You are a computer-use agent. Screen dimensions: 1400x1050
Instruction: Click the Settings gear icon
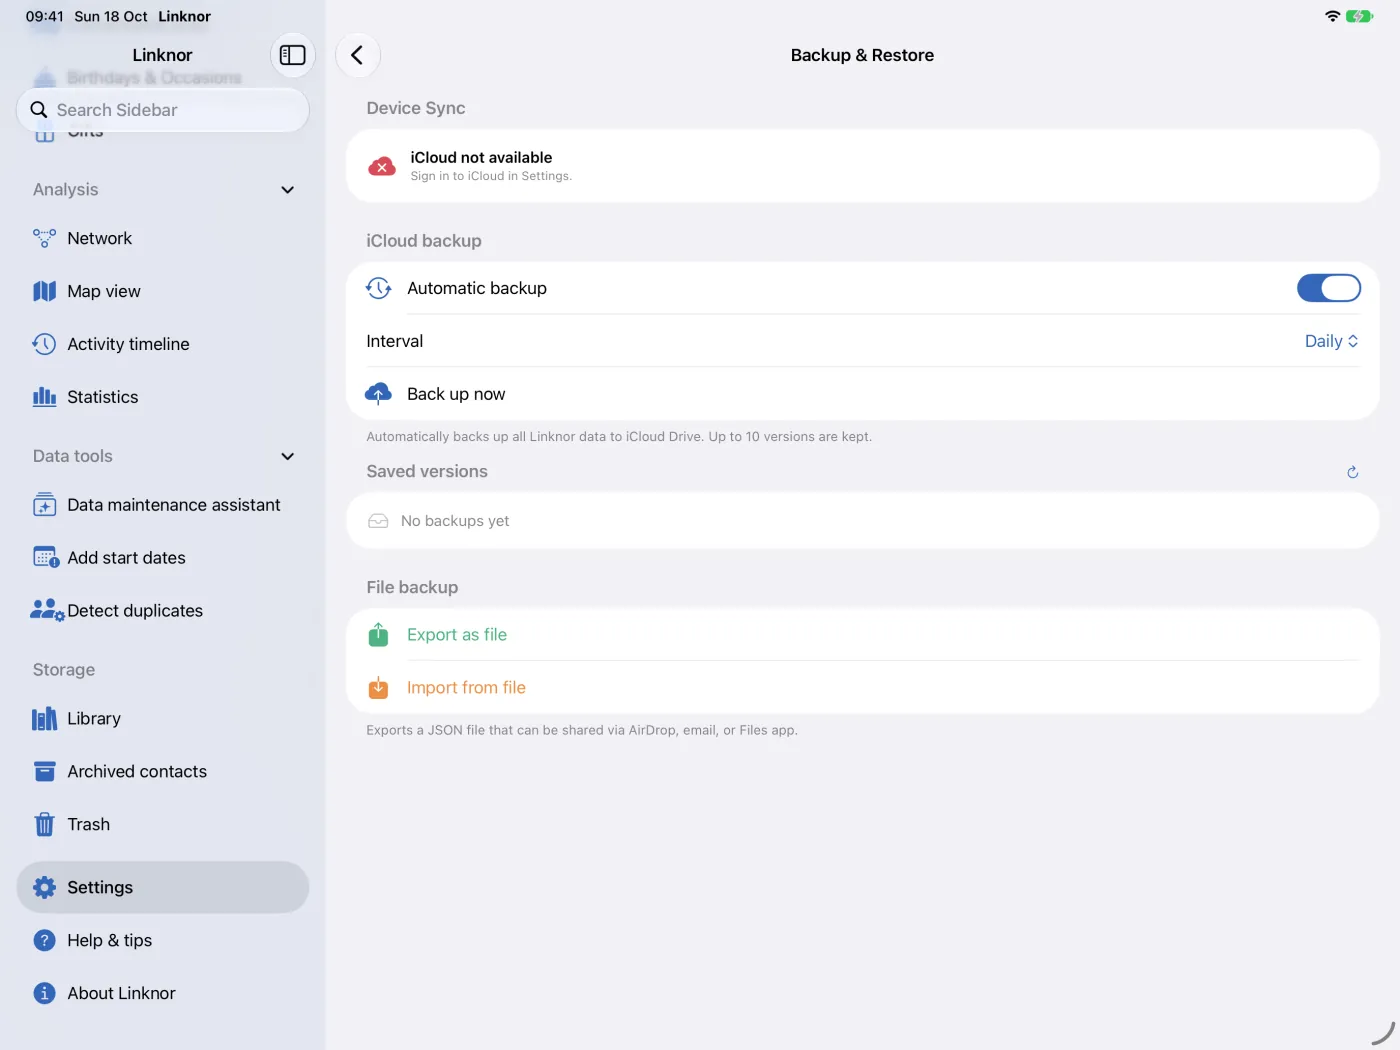click(44, 887)
